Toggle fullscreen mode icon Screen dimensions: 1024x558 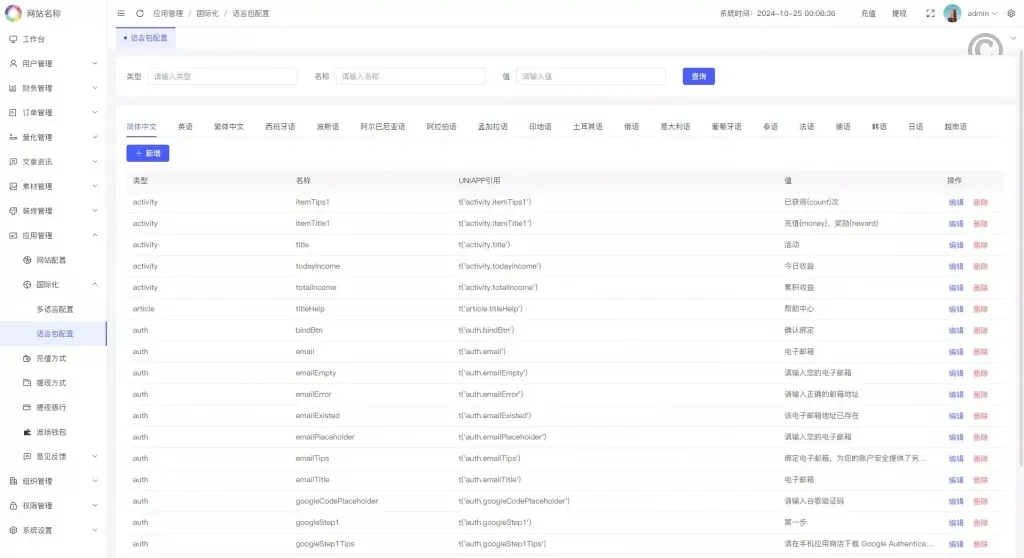[931, 13]
